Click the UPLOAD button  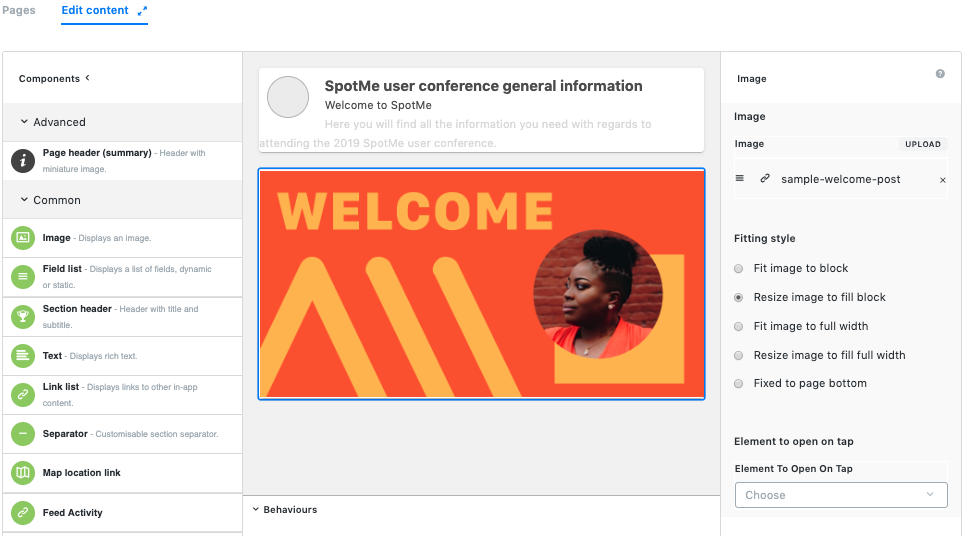tap(923, 144)
